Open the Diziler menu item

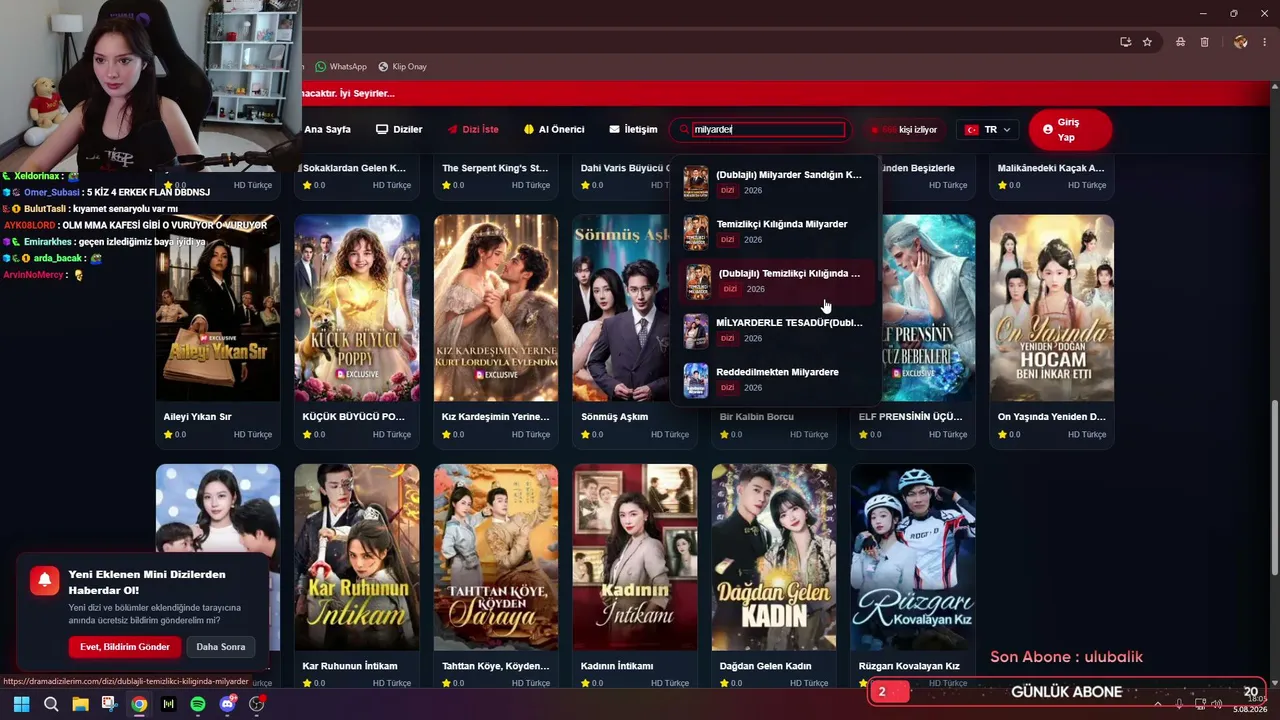click(x=399, y=129)
